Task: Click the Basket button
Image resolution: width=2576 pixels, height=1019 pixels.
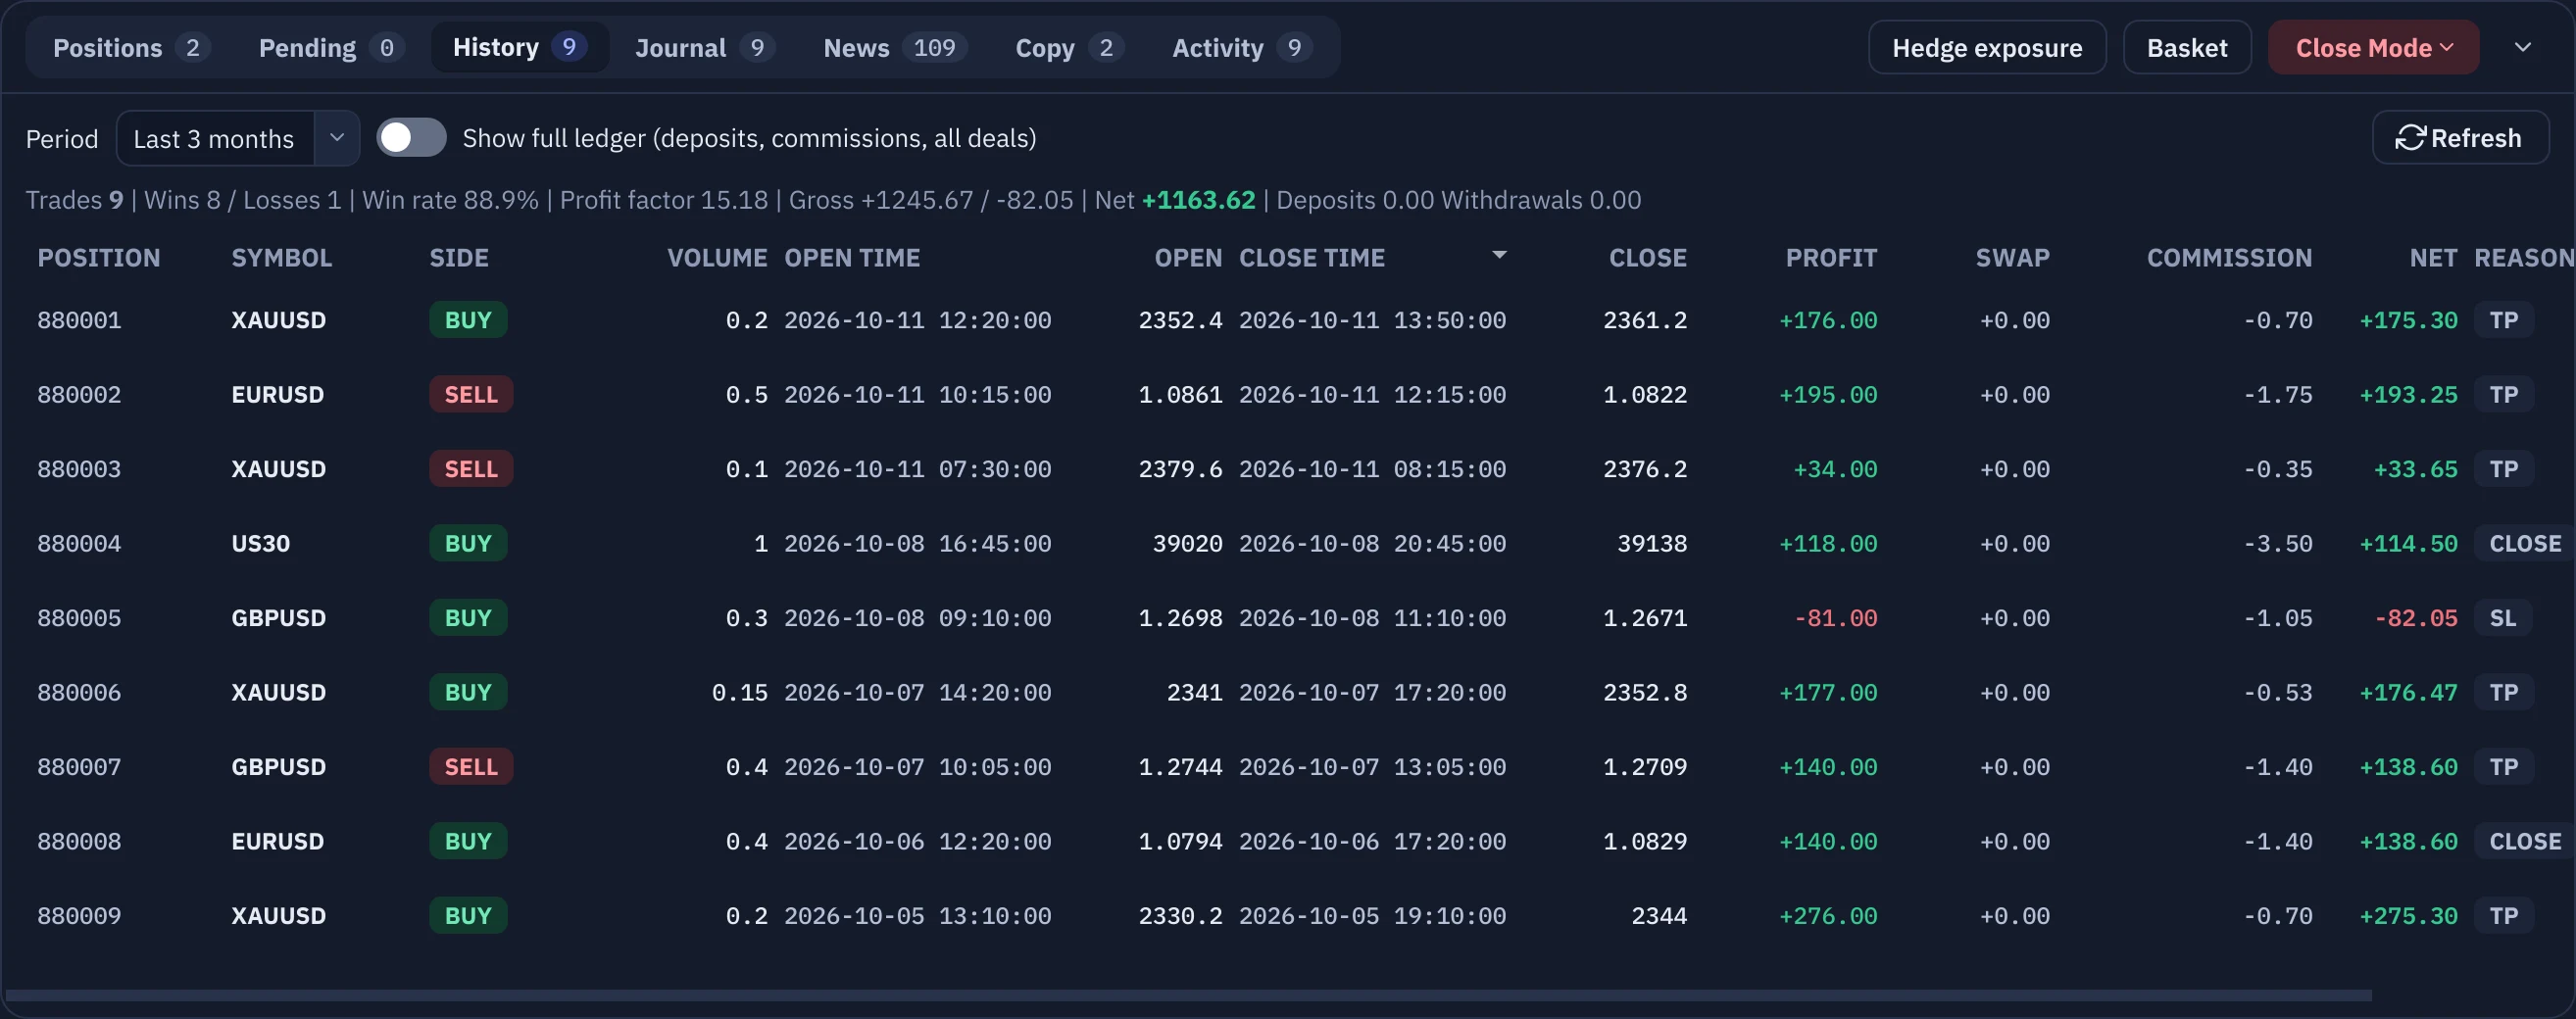Action: point(2187,48)
